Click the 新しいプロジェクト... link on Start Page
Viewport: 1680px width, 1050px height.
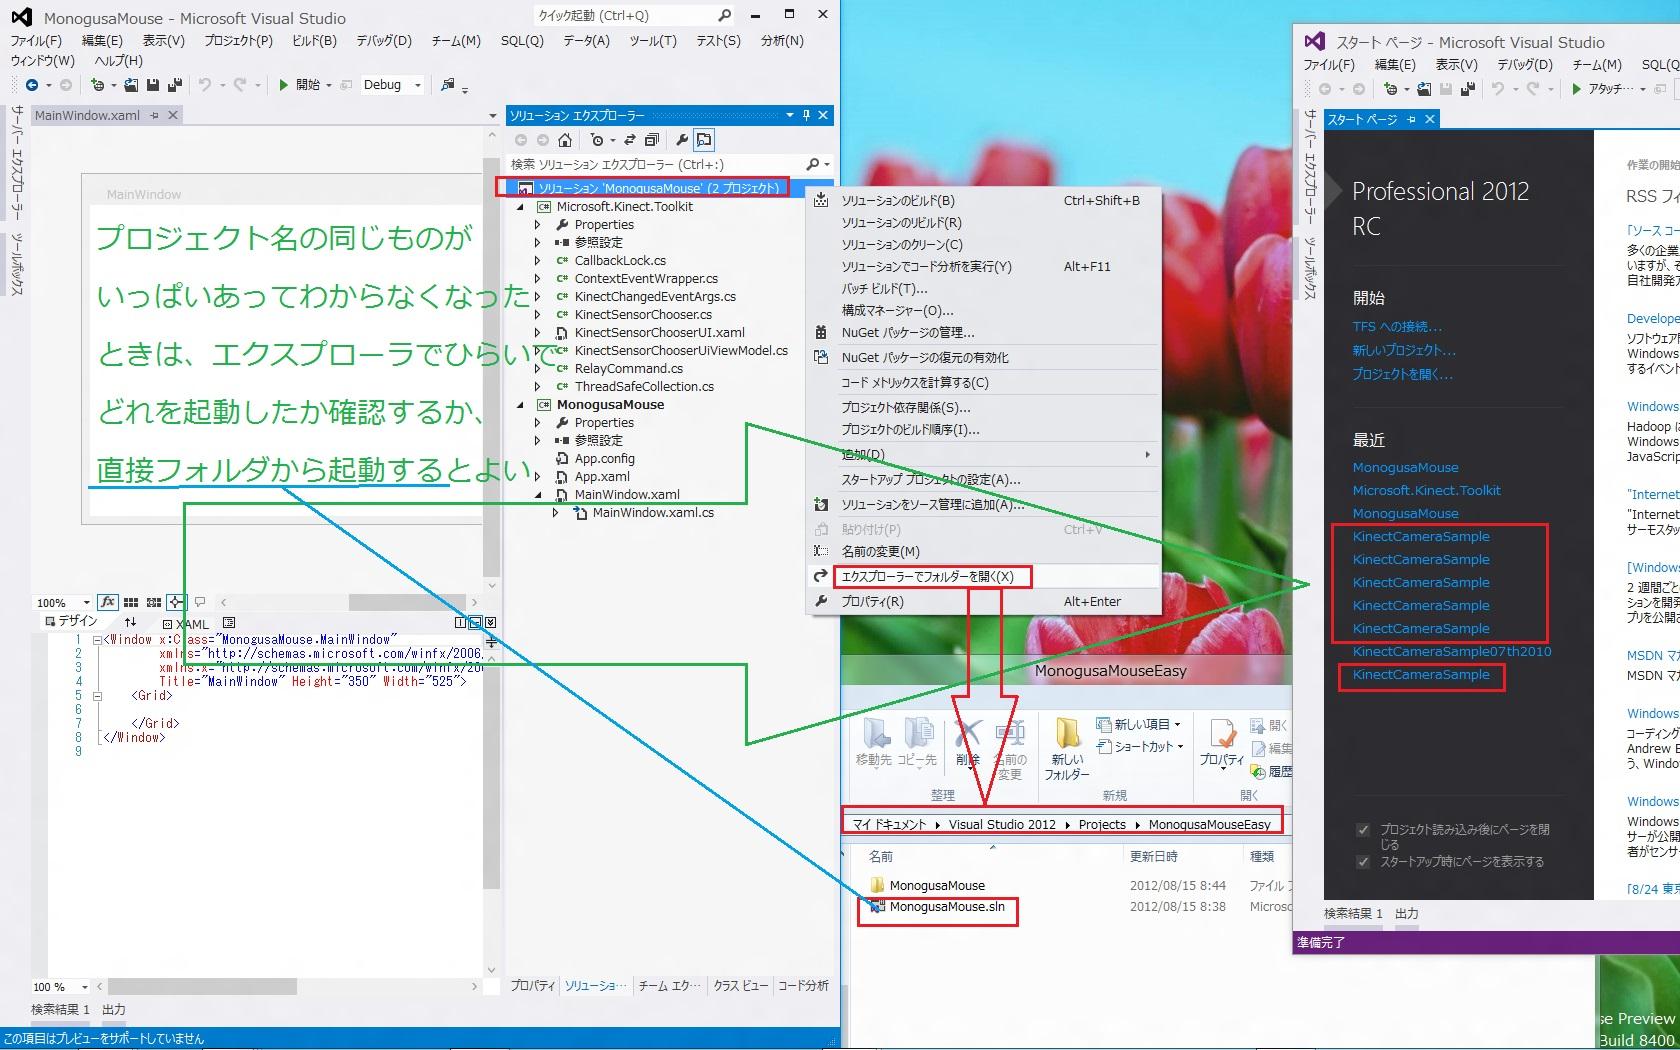[x=1404, y=351]
